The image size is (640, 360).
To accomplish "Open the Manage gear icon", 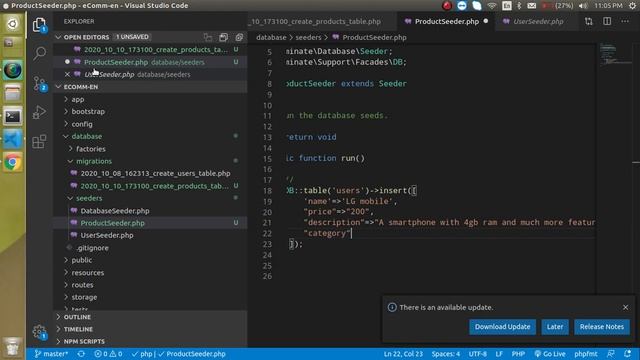I will (x=39, y=331).
